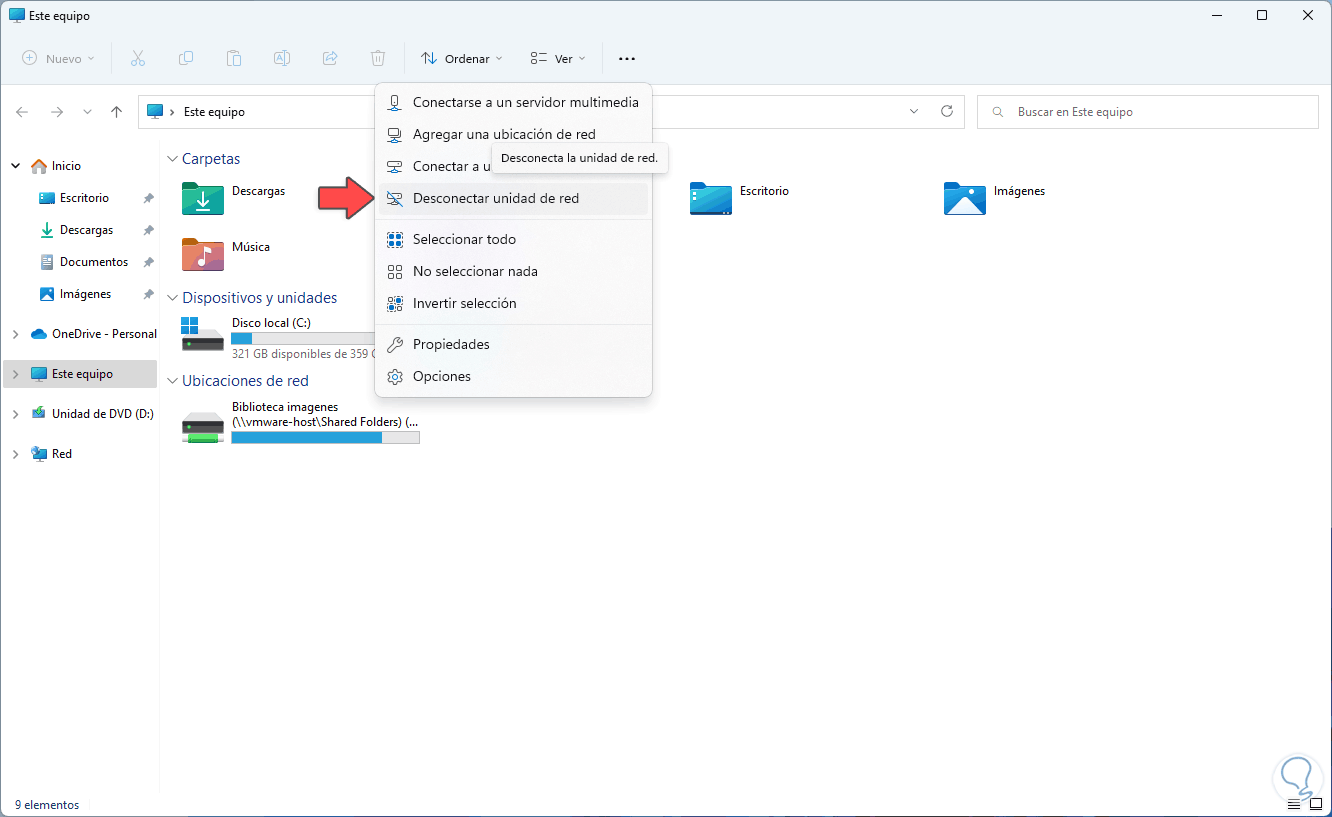The height and width of the screenshot is (817, 1332).
Task: Expand OneDrive - Personal in sidebar
Action: [x=15, y=334]
